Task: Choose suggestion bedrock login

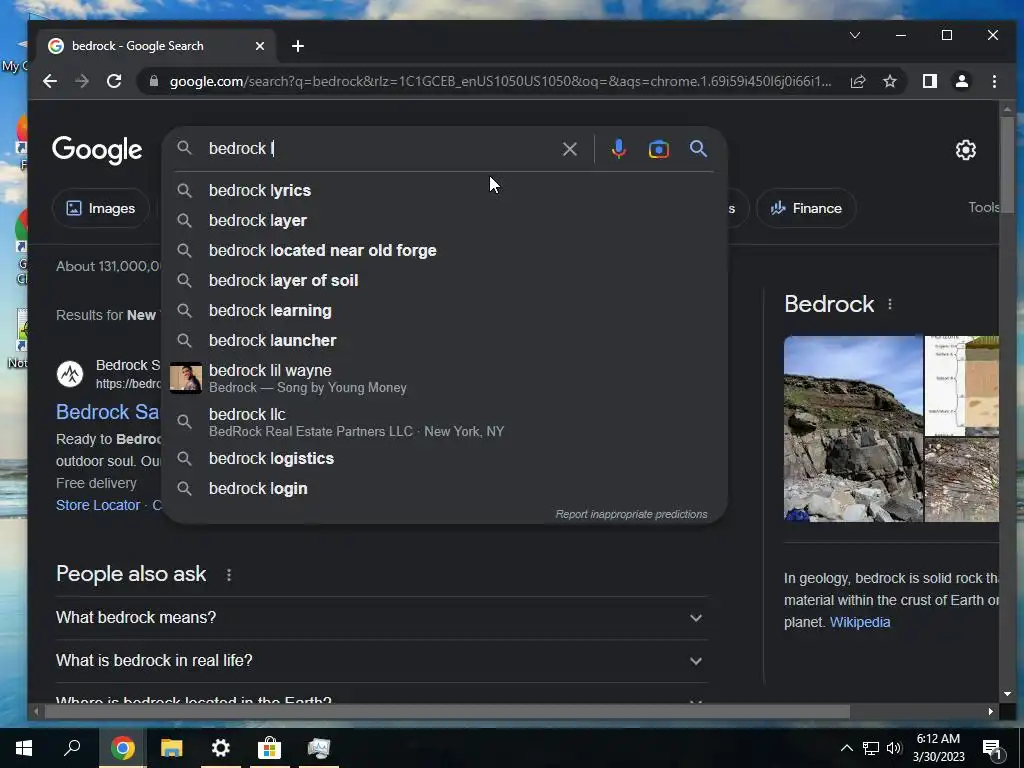Action: pyautogui.click(x=444, y=488)
